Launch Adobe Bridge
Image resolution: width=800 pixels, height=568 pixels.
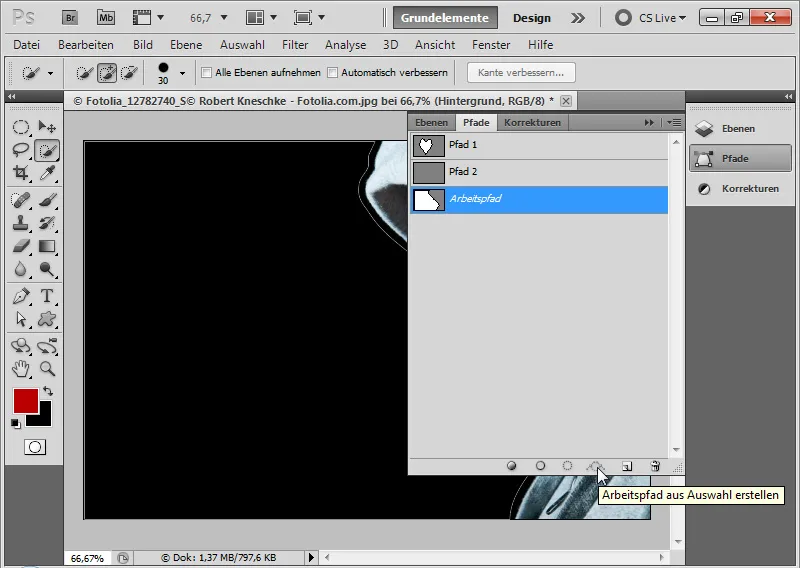pos(70,18)
